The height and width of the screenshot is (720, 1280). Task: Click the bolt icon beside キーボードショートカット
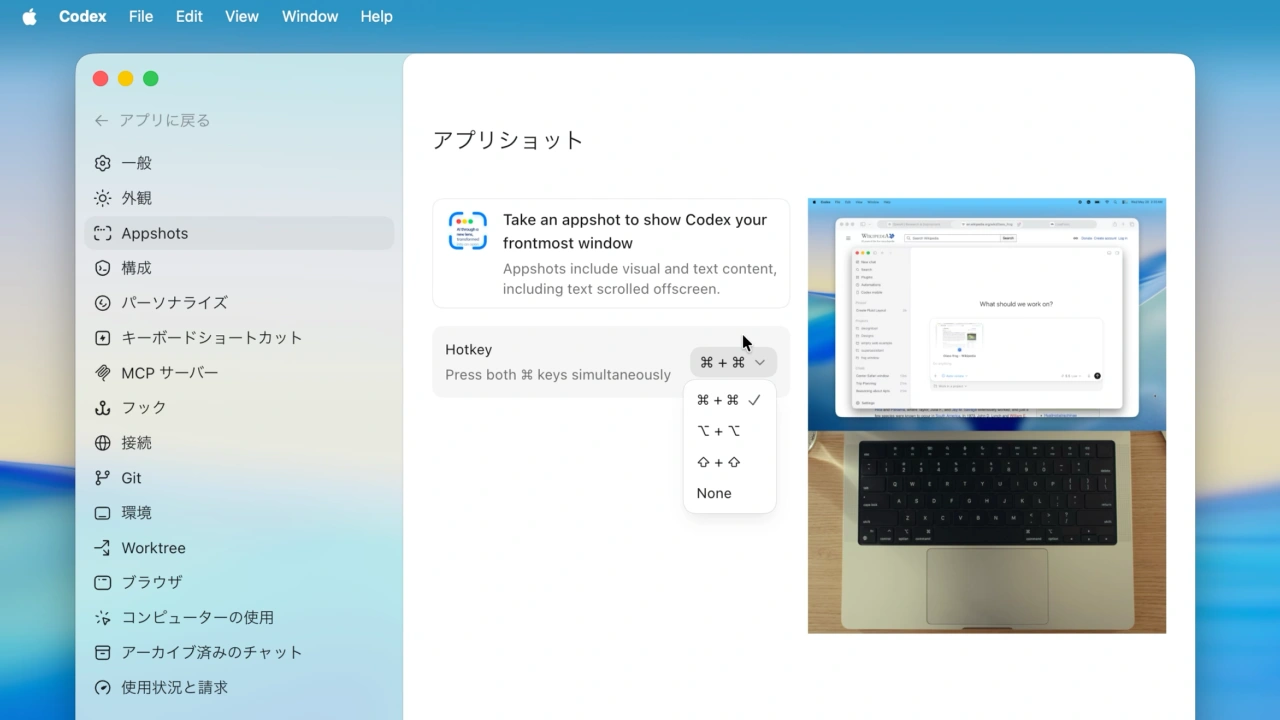(x=102, y=338)
